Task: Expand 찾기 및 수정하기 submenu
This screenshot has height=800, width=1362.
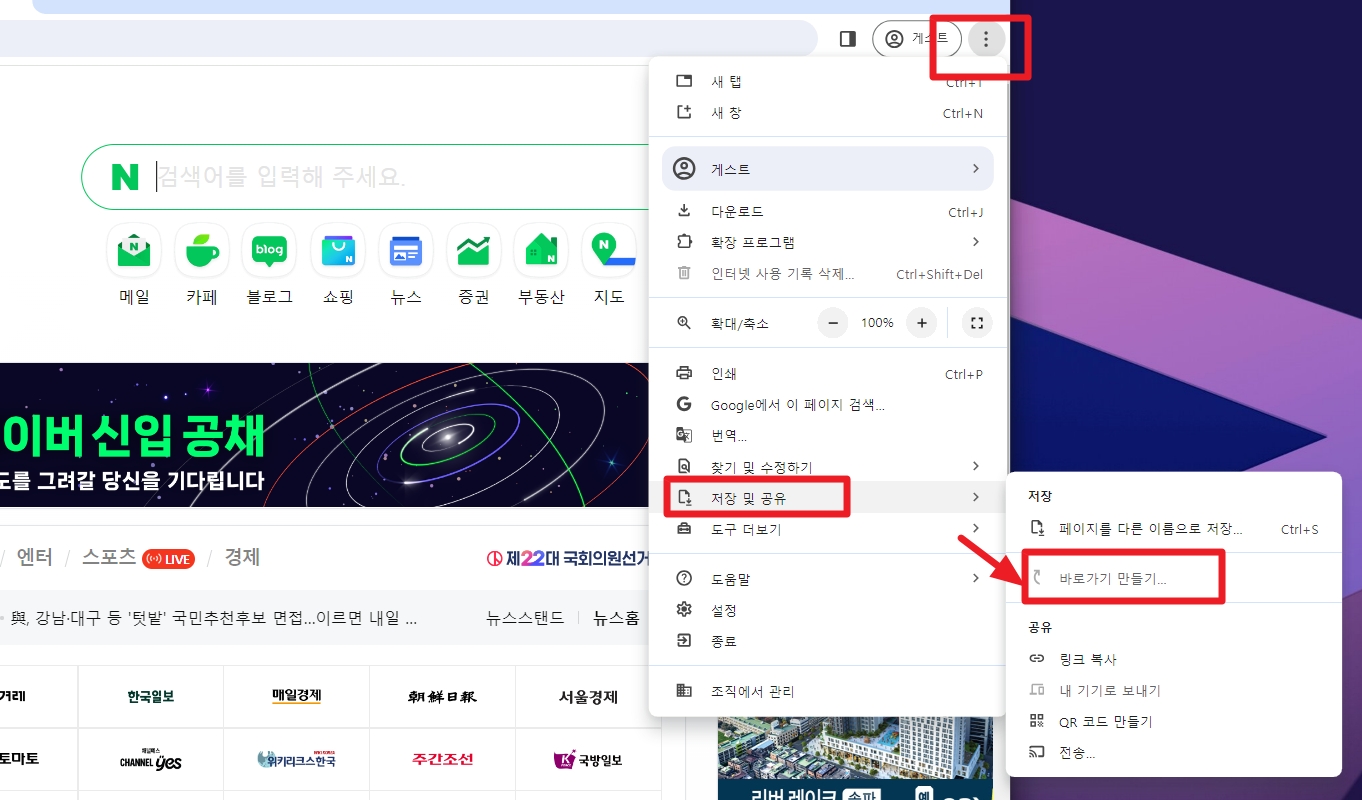Action: click(x=827, y=467)
